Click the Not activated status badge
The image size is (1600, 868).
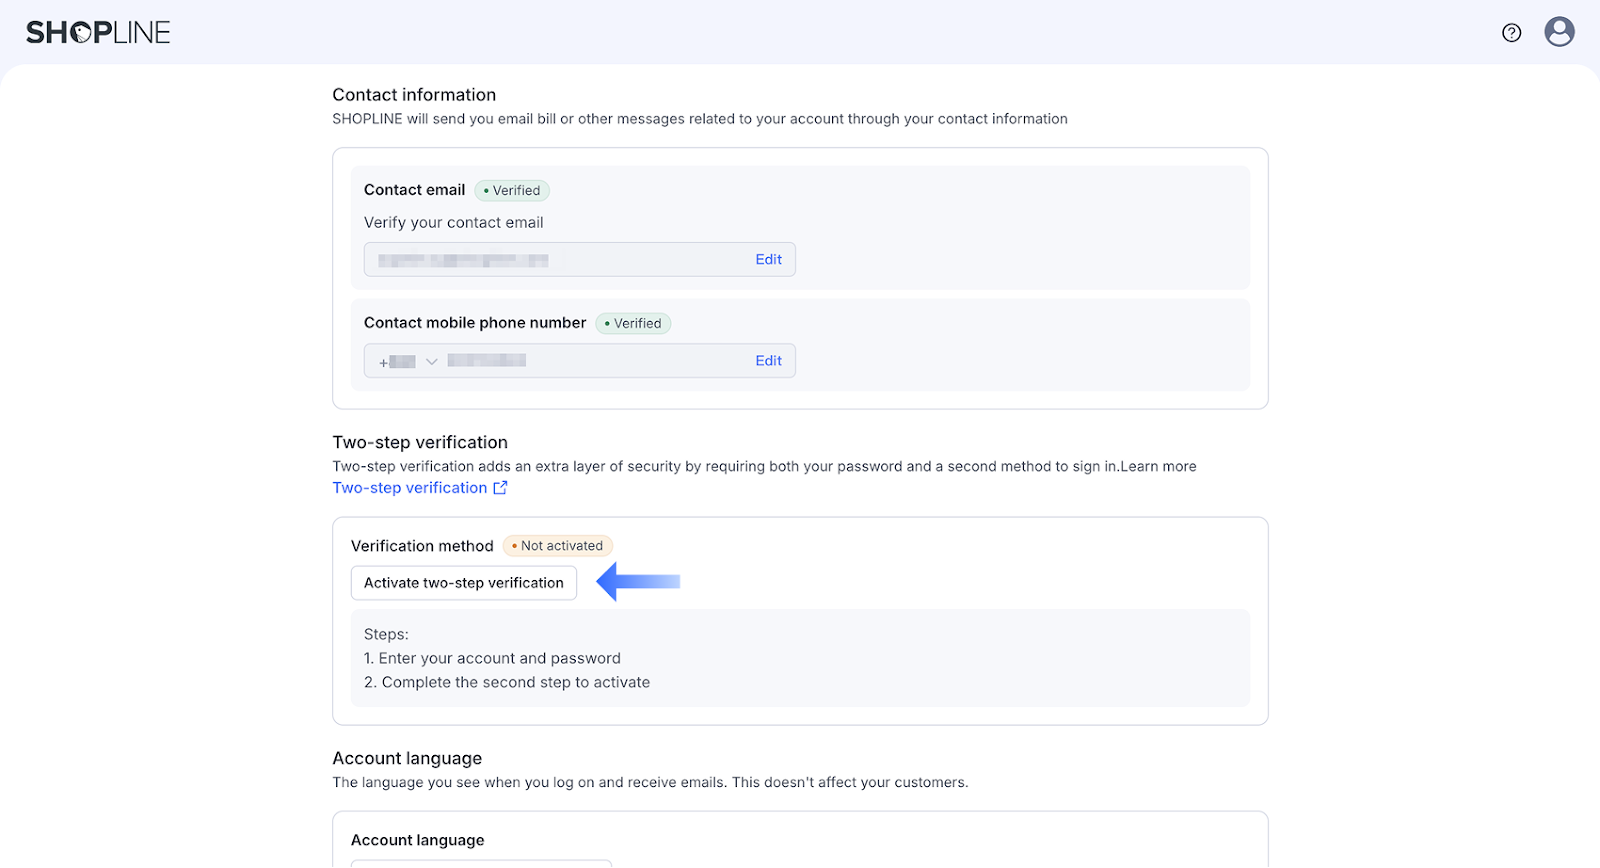(558, 546)
